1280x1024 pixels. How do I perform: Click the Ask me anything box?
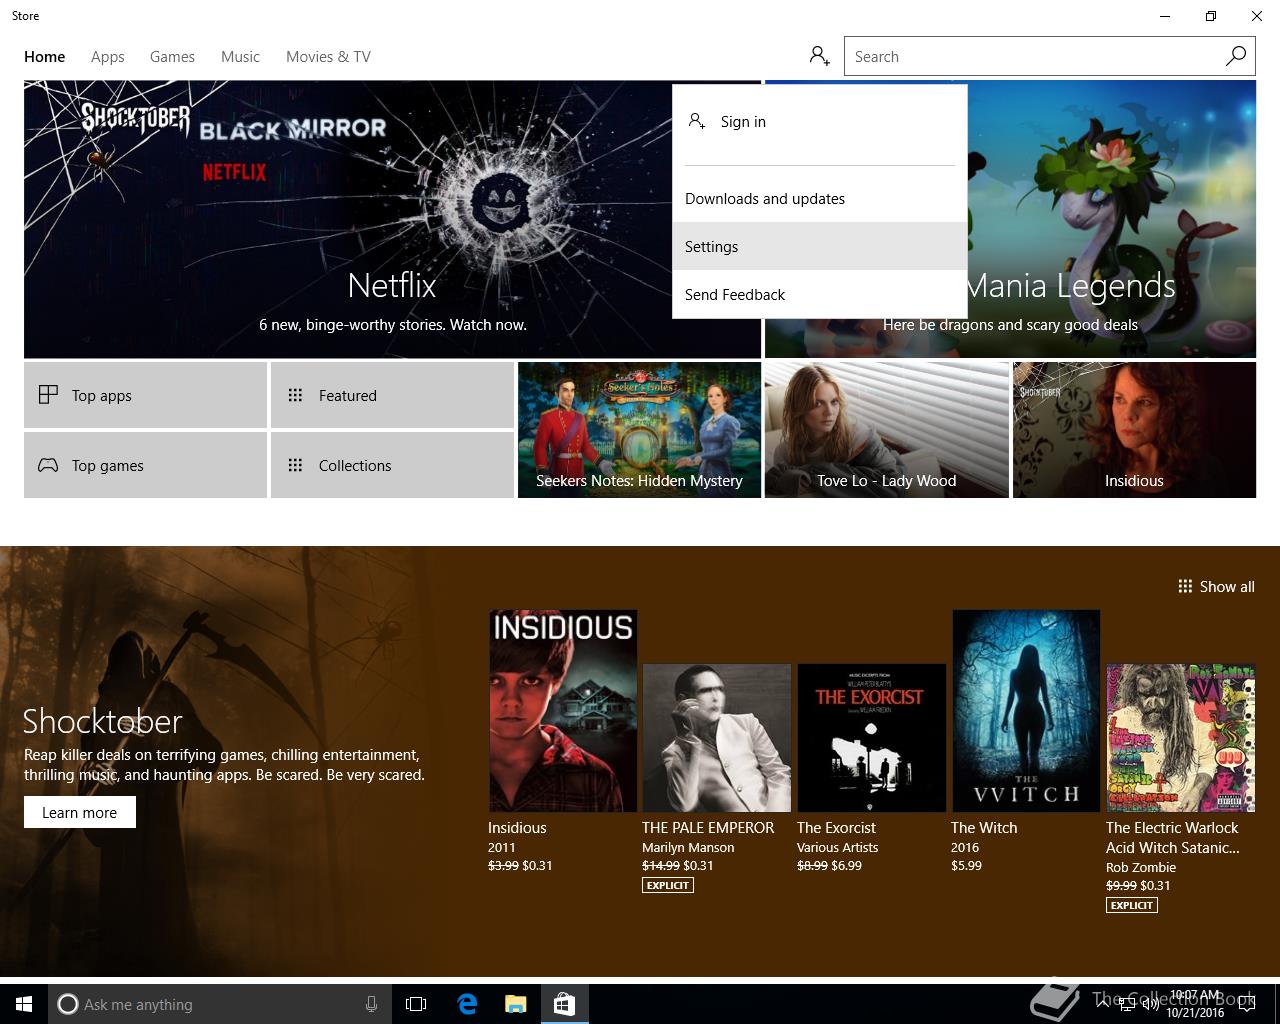pyautogui.click(x=218, y=1004)
